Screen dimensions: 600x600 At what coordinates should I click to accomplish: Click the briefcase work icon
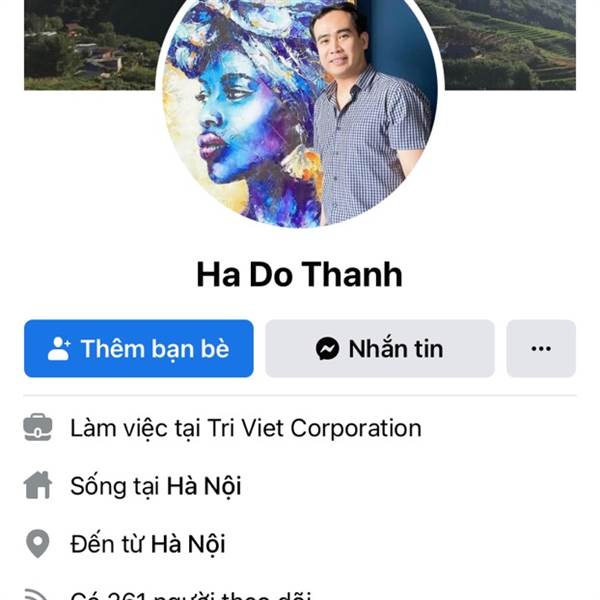(38, 427)
